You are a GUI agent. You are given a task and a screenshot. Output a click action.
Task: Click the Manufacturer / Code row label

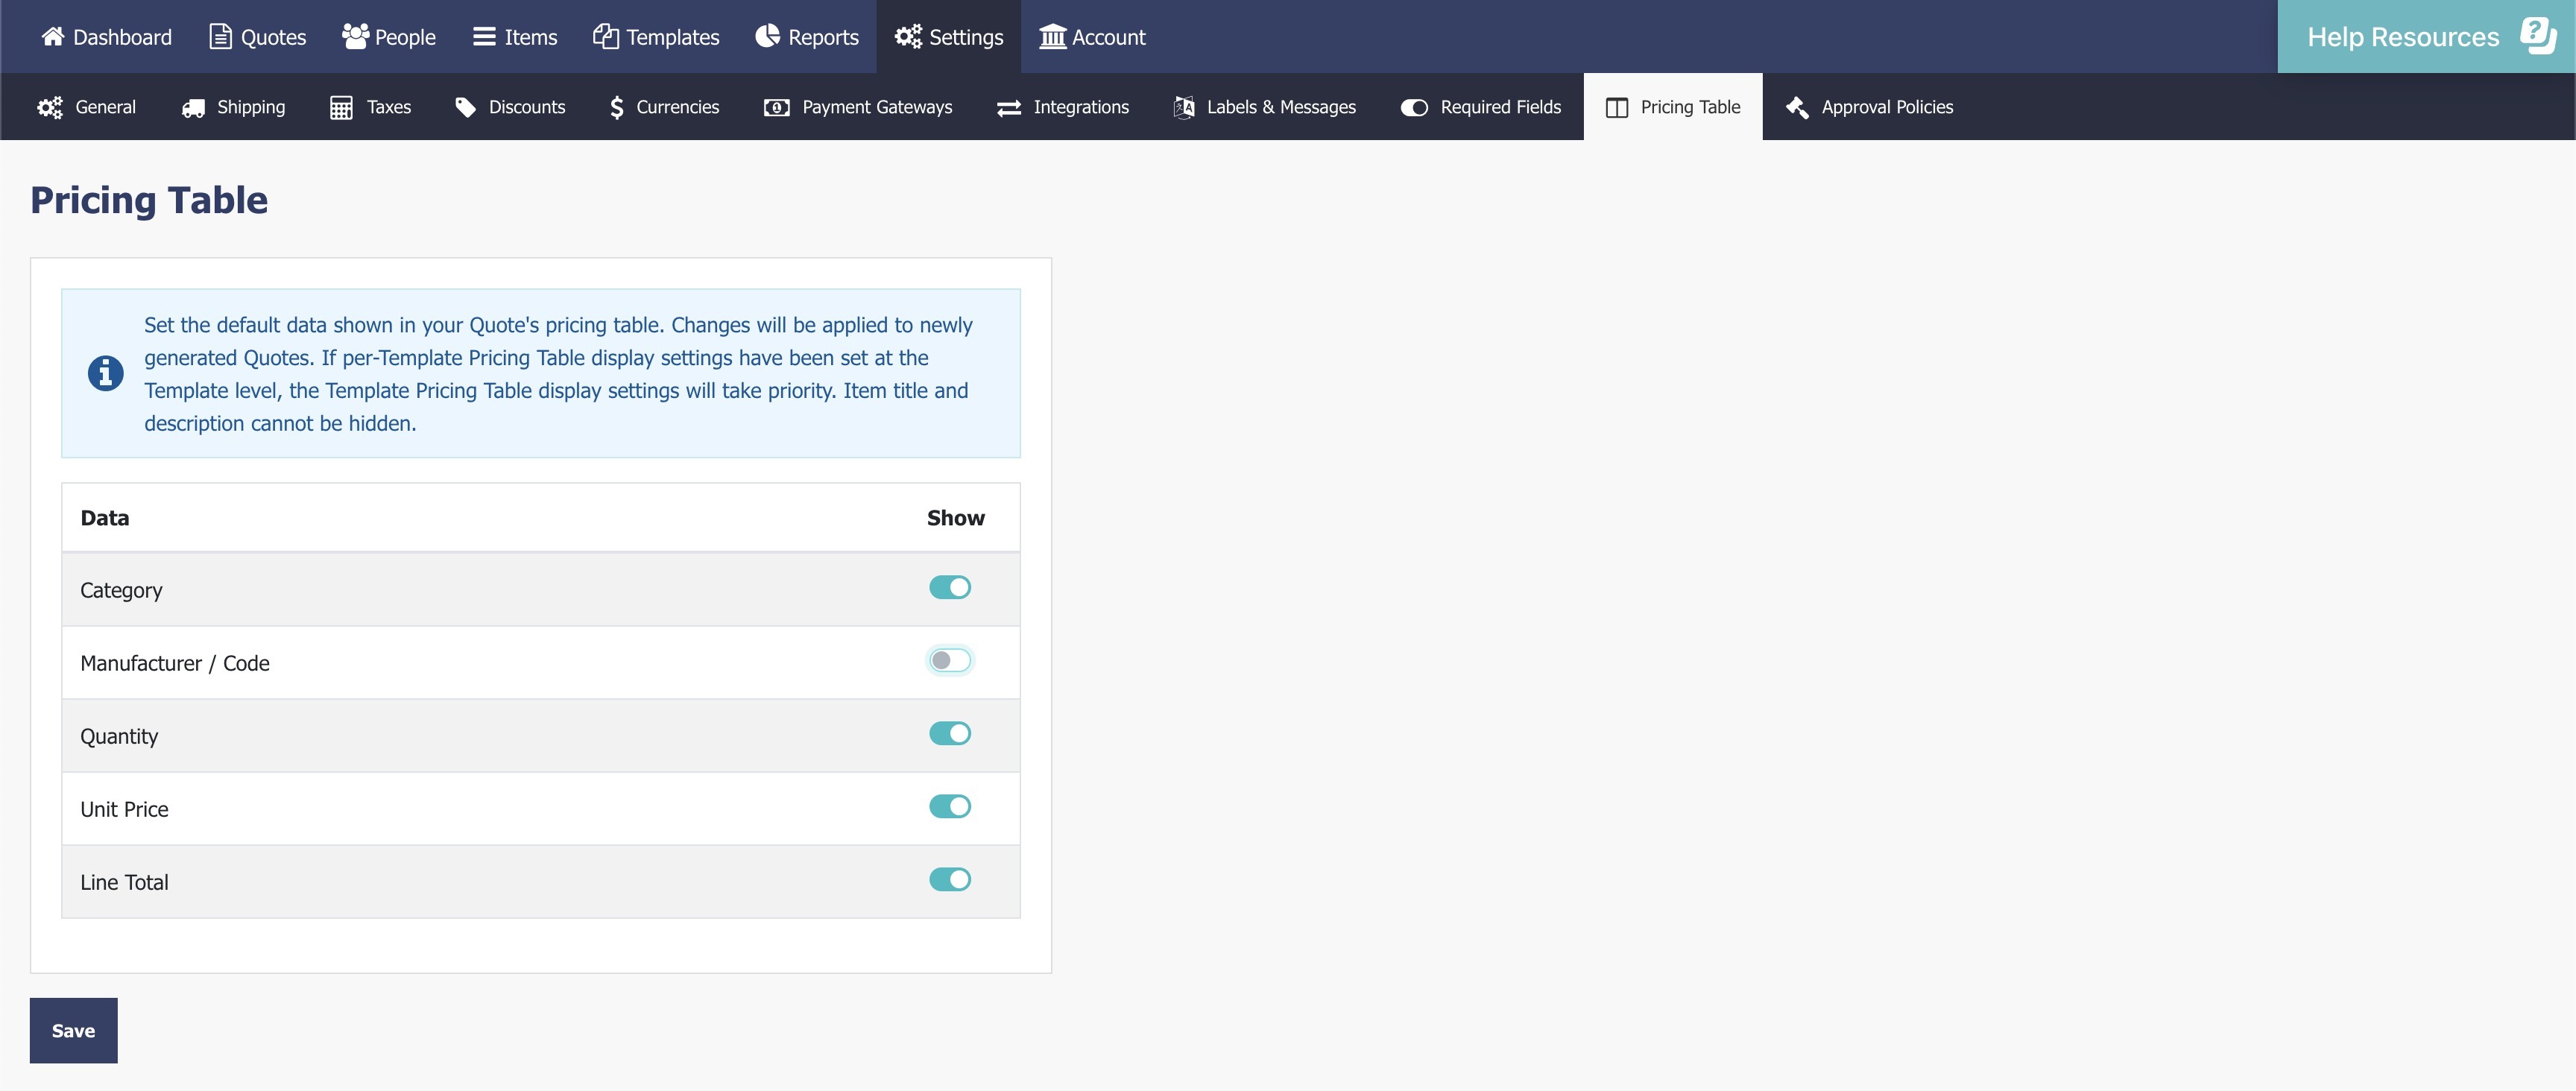pyautogui.click(x=175, y=663)
